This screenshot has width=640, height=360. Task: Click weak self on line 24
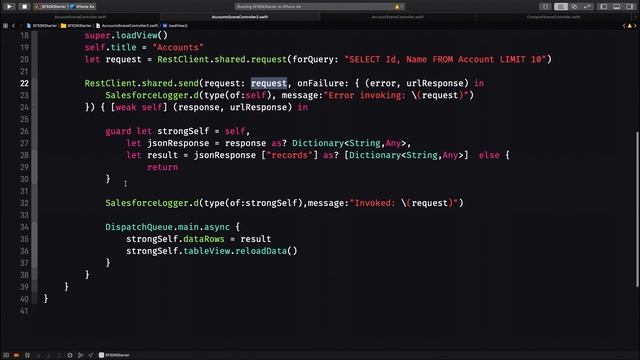(139, 107)
